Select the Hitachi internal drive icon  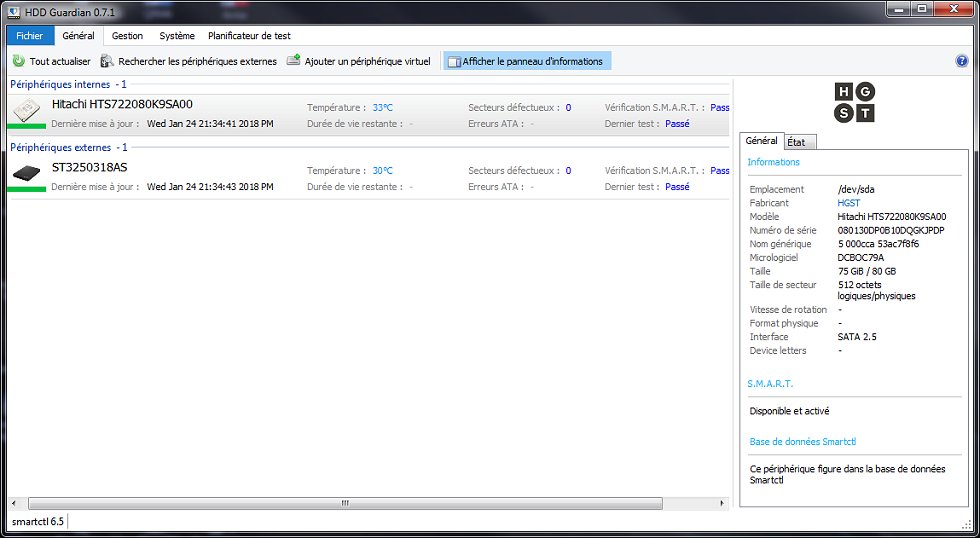(x=26, y=111)
